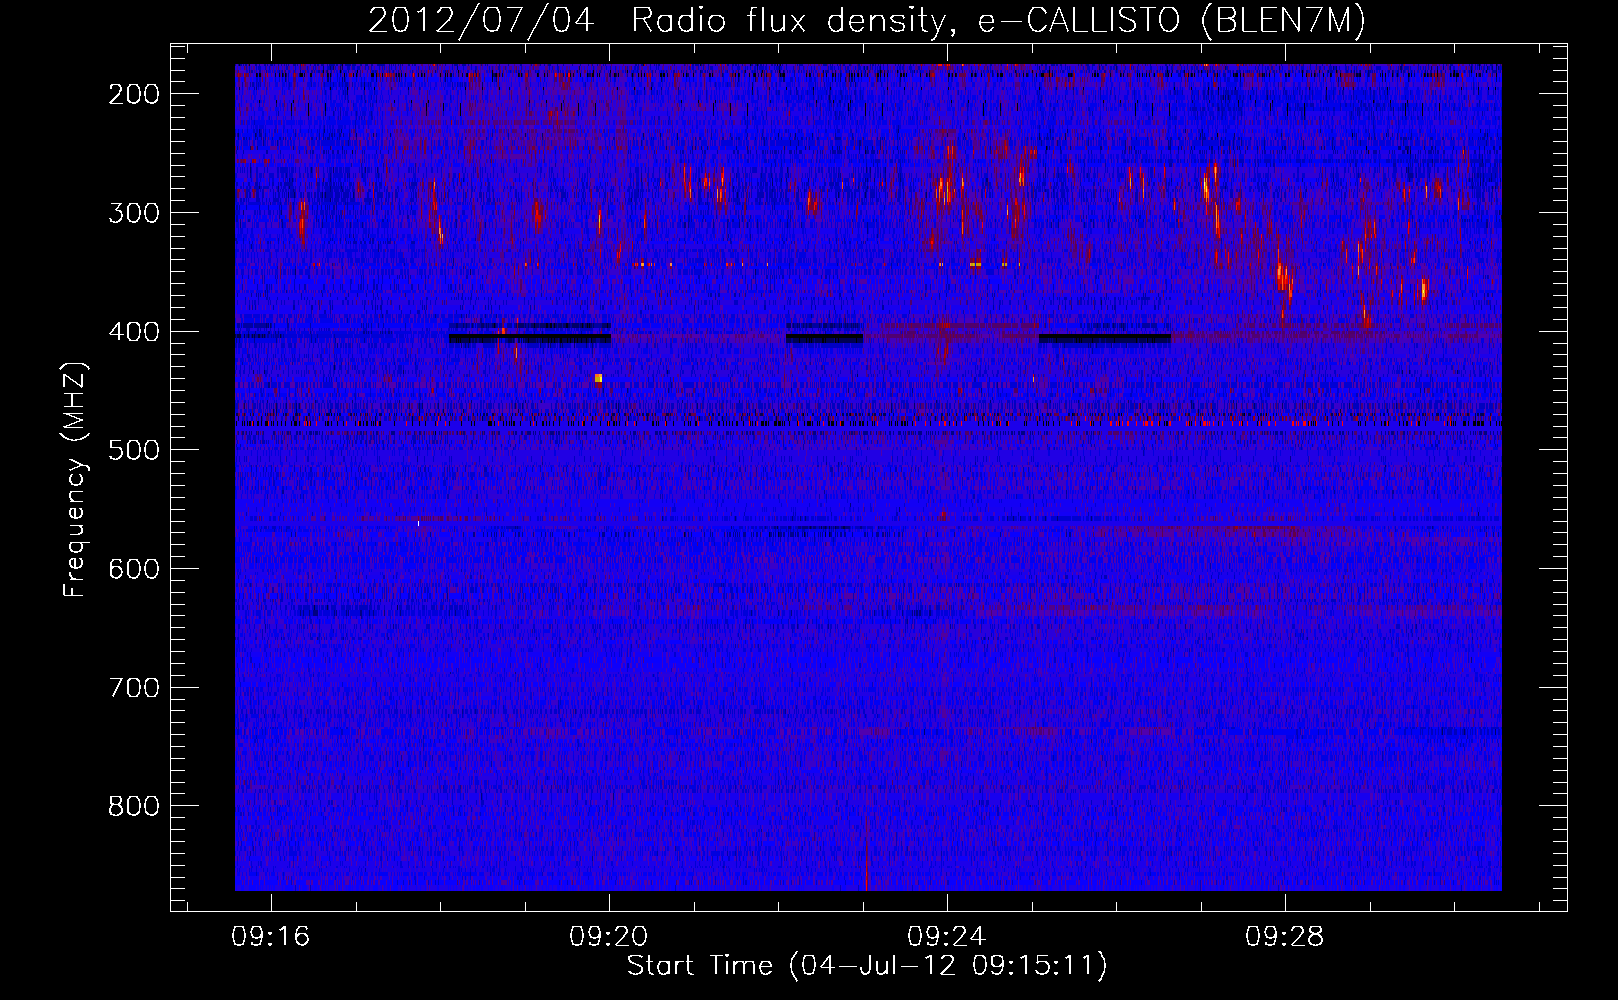Screen dimensions: 1618x1000
Task: Click the 'Frequency (MHZ)' y-axis label
Action: coord(75,479)
